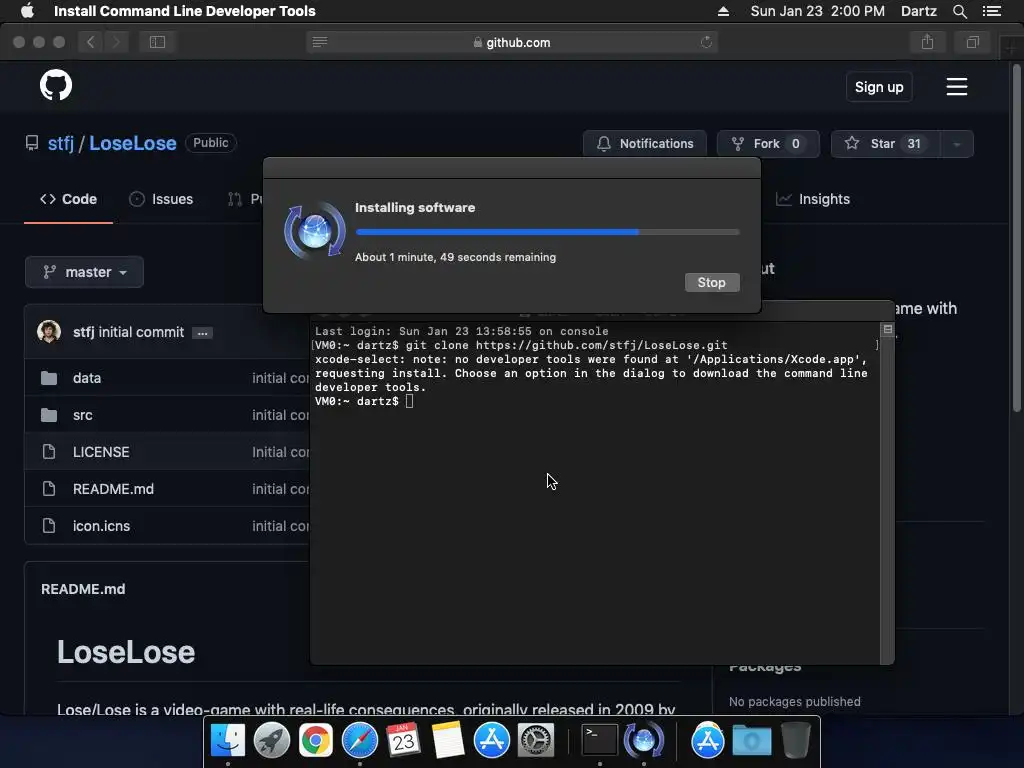Click the Notifications button
This screenshot has height=768, width=1024.
tap(645, 144)
